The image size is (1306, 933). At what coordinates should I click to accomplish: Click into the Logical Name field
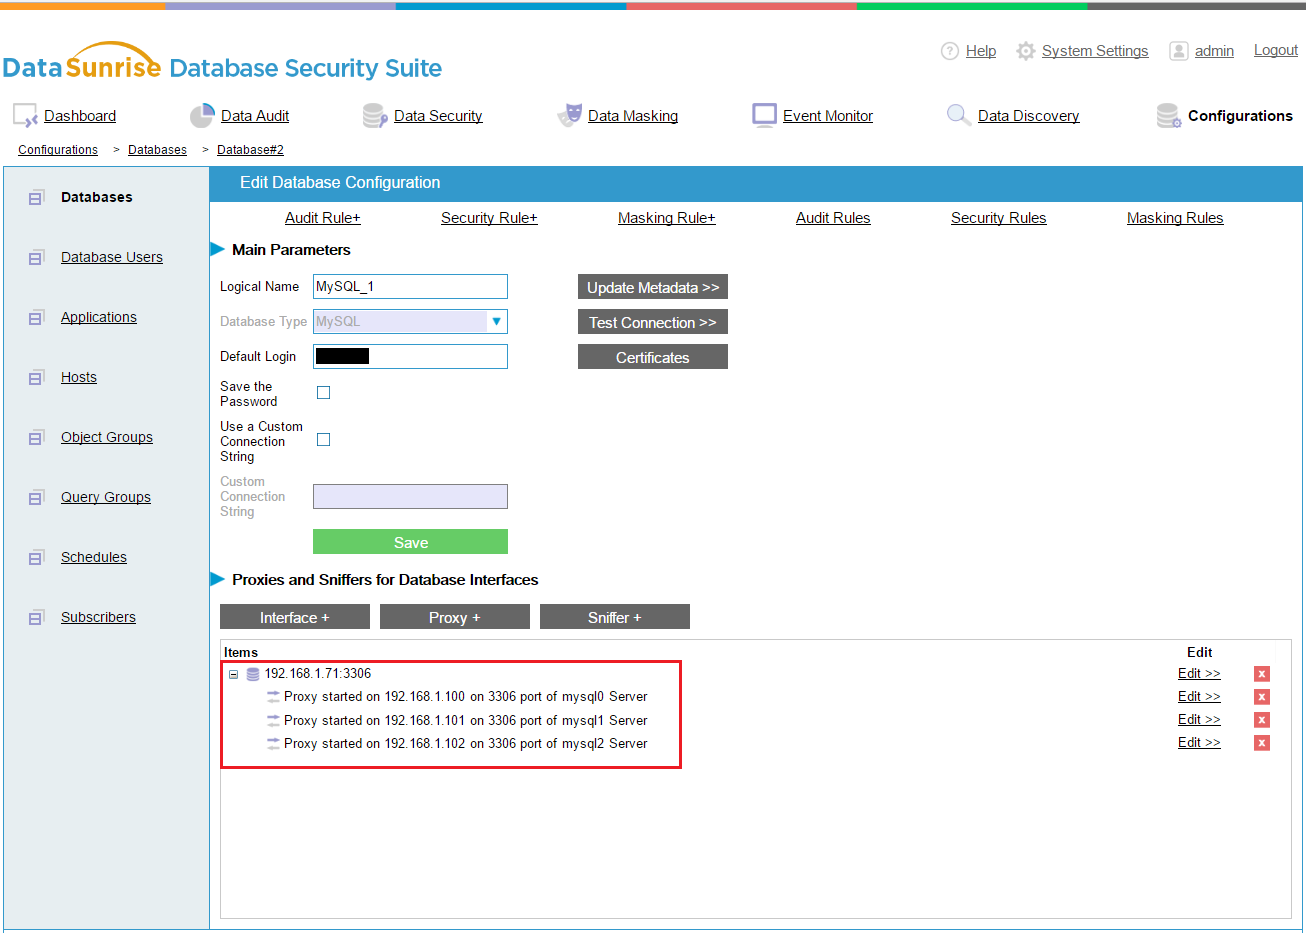pos(410,286)
